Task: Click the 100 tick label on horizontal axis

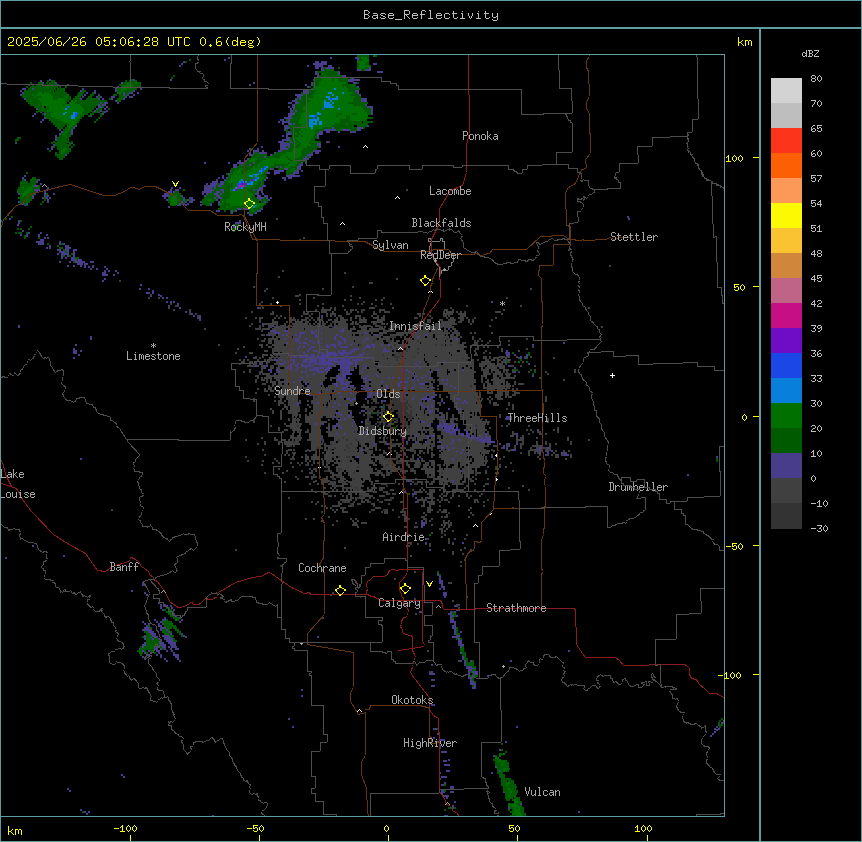Action: (643, 828)
